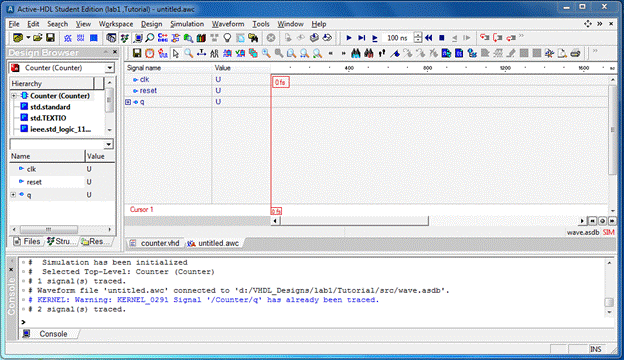Click the light bulb icon
The width and height of the screenshot is (624, 360).
[x=227, y=38]
